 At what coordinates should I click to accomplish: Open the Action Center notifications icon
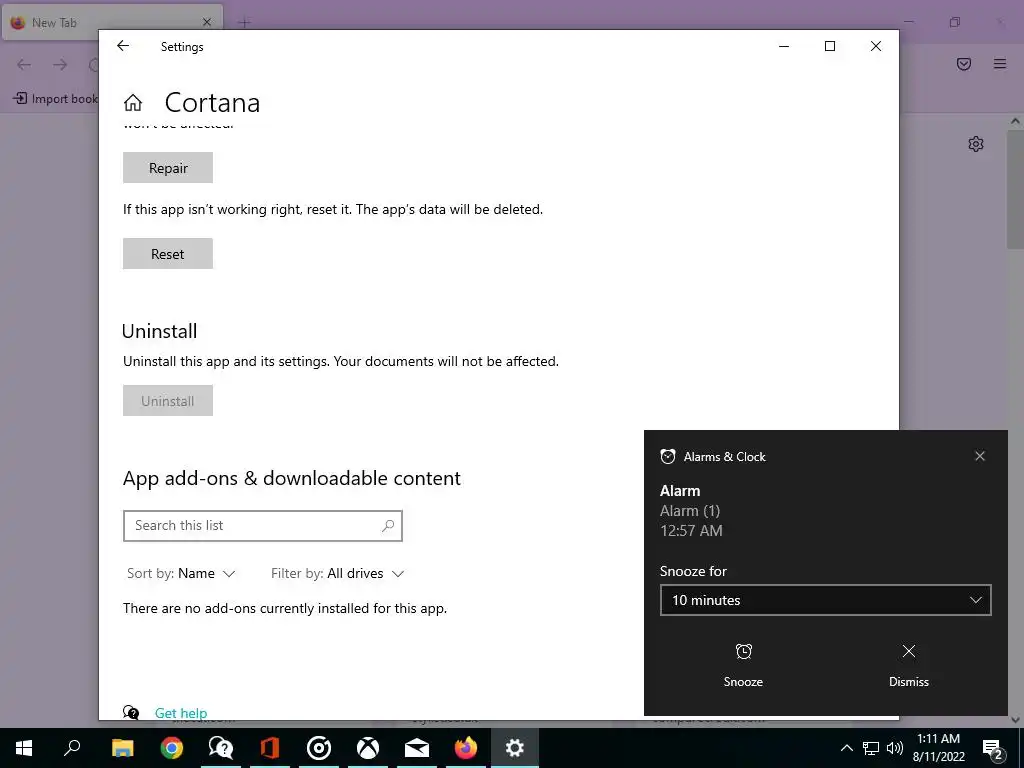tap(993, 748)
